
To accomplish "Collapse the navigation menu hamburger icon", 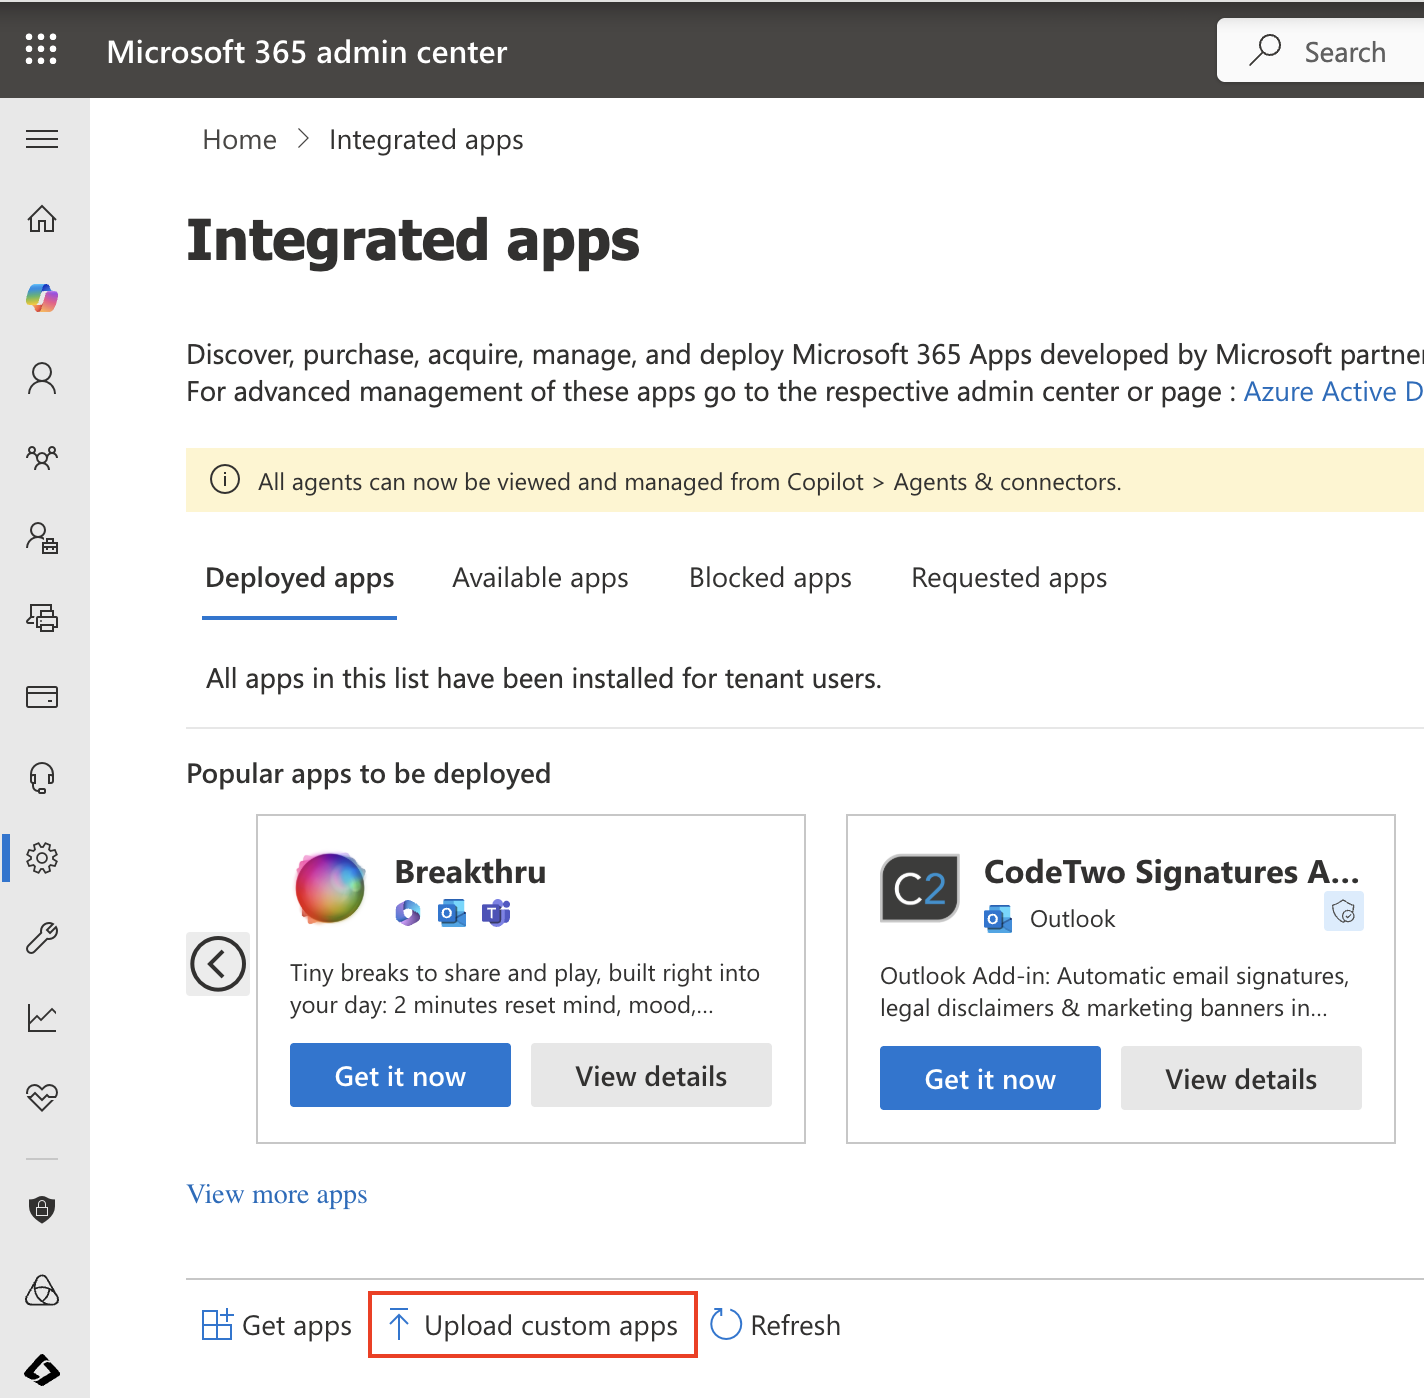I will pos(42,139).
